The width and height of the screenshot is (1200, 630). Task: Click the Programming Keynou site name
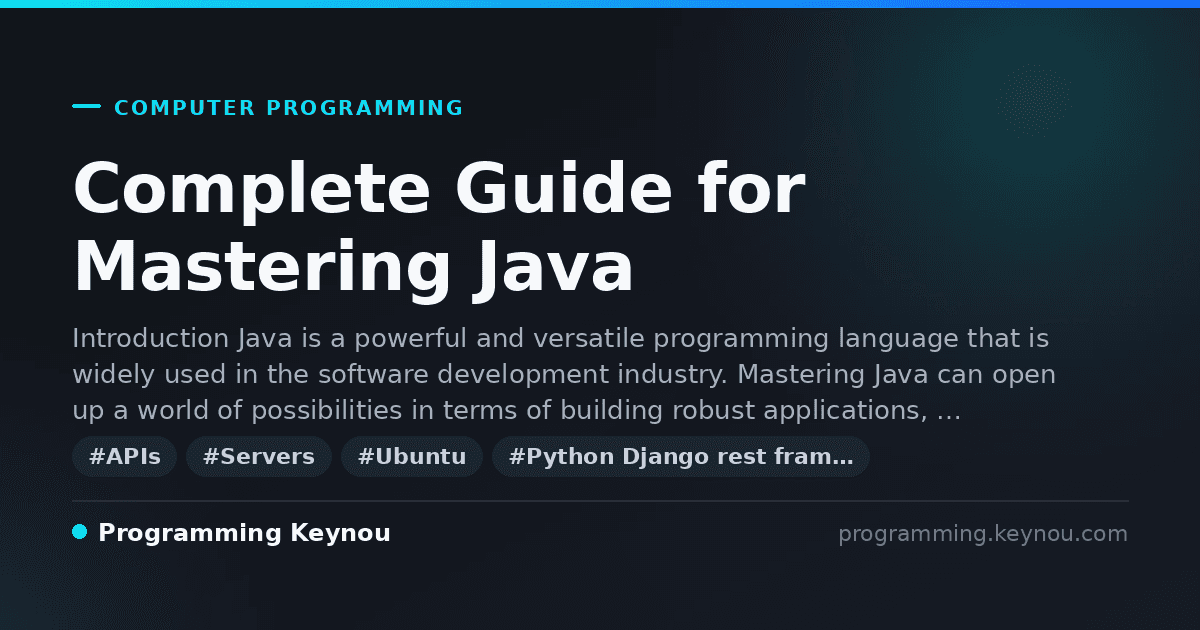point(244,534)
